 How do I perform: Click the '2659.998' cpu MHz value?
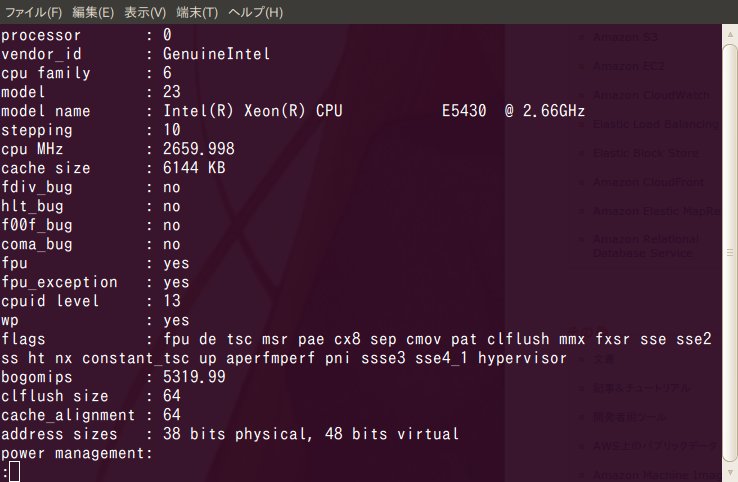(x=199, y=149)
